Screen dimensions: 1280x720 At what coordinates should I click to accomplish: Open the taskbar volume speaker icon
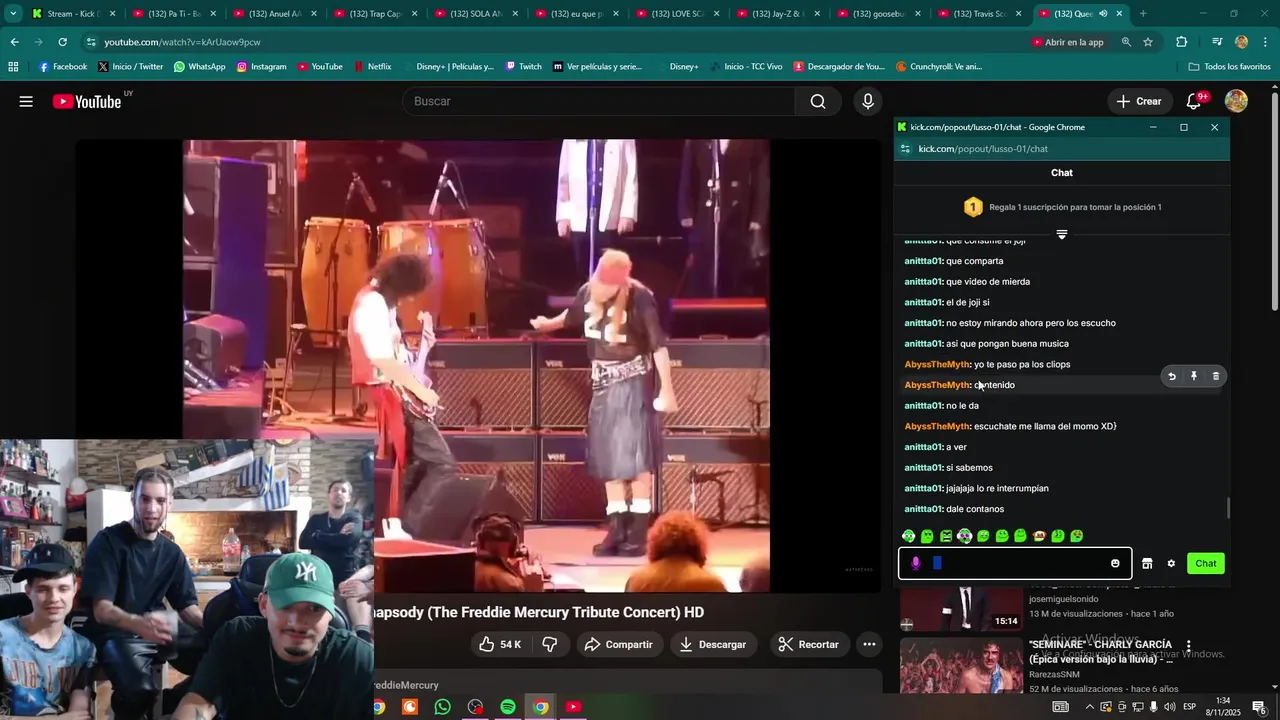tap(1170, 707)
